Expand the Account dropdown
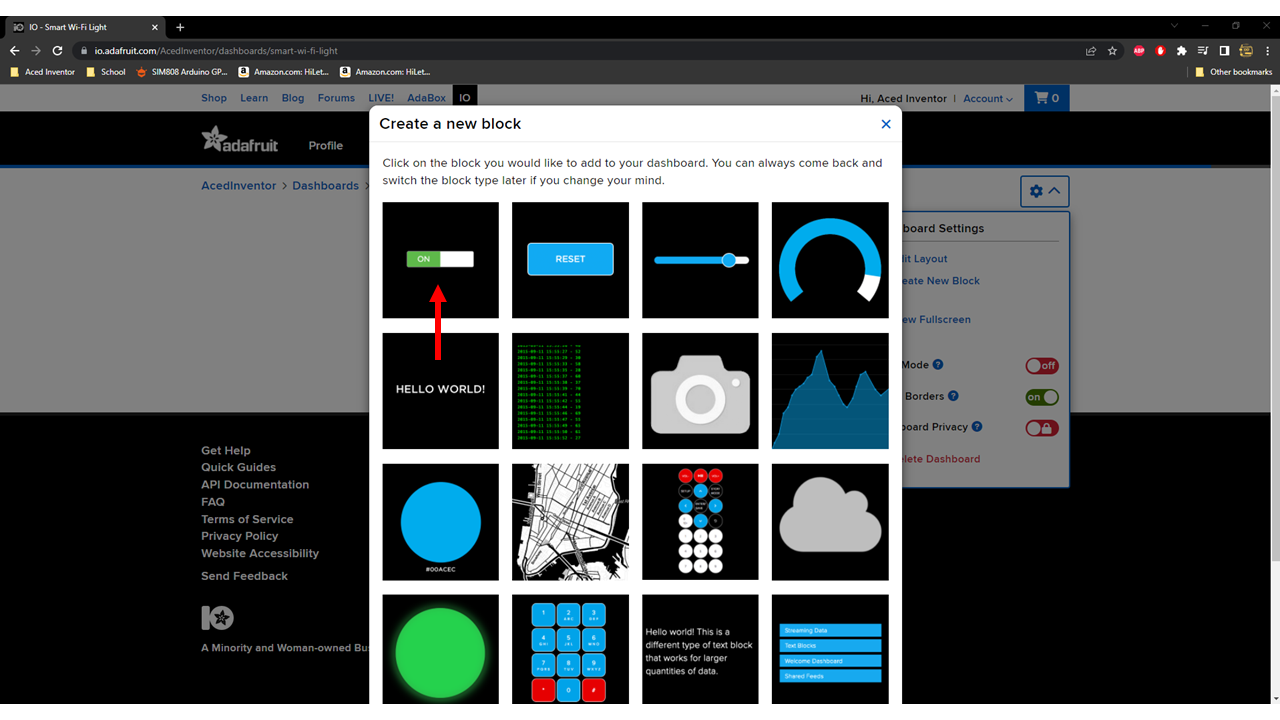The image size is (1280, 720). 988,99
